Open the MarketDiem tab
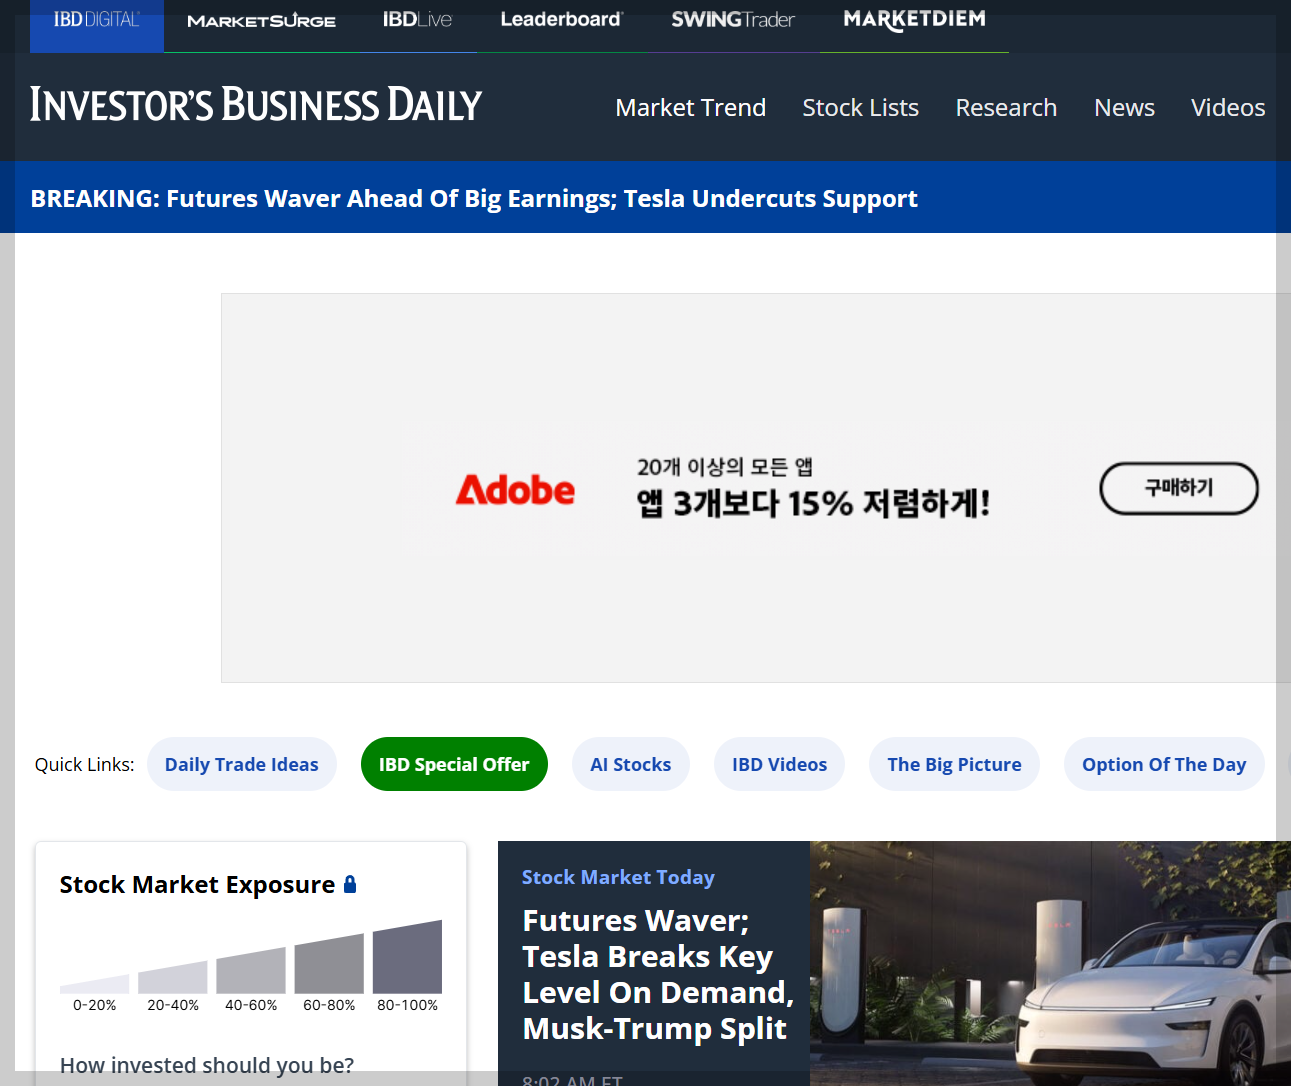Screen dimensions: 1291x1086 click(x=914, y=20)
